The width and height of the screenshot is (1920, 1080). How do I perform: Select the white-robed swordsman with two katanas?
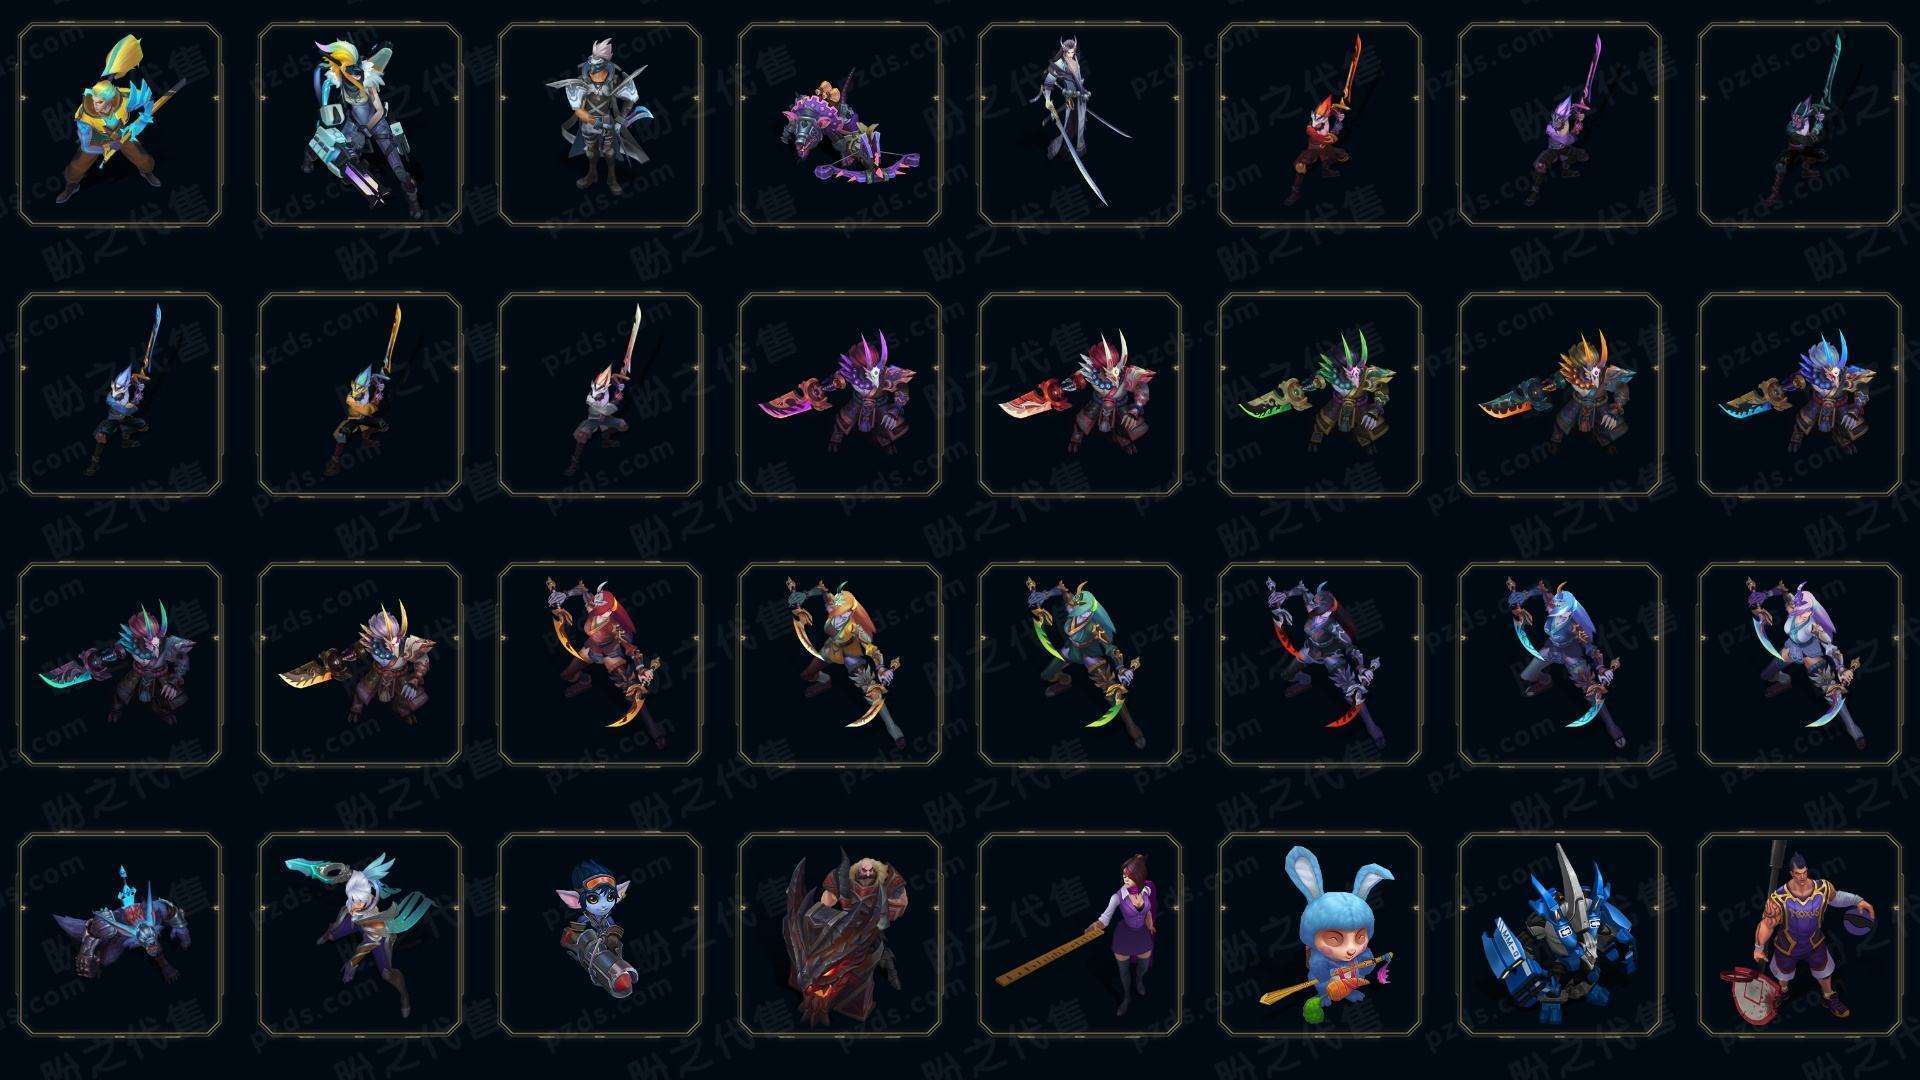(x=1079, y=124)
